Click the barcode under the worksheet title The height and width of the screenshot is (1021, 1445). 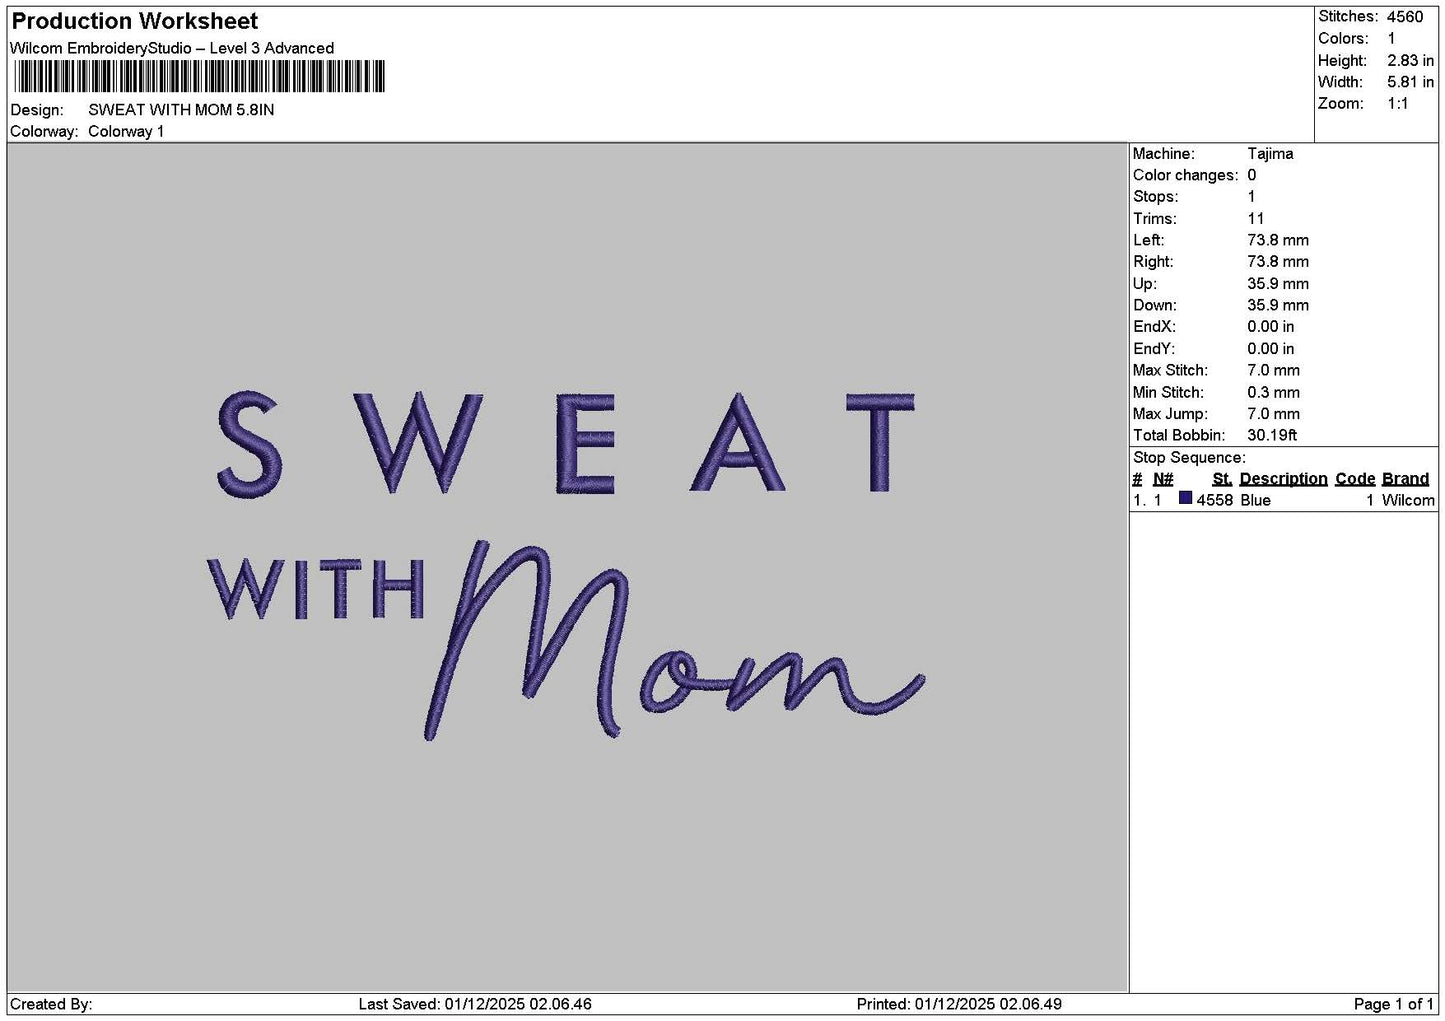[200, 77]
